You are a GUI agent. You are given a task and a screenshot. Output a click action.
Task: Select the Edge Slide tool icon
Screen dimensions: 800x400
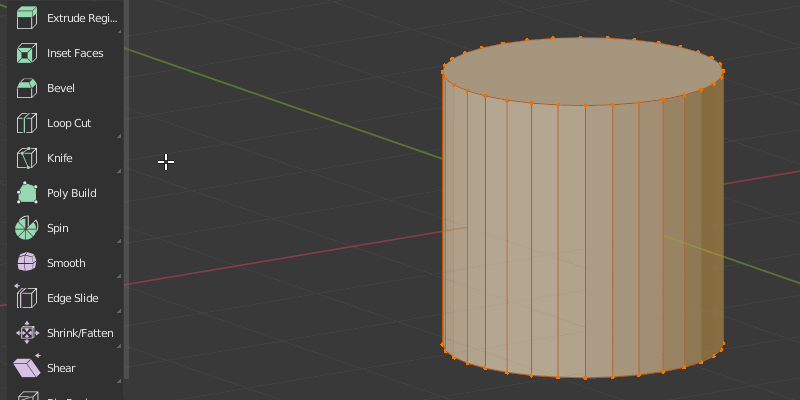click(27, 298)
